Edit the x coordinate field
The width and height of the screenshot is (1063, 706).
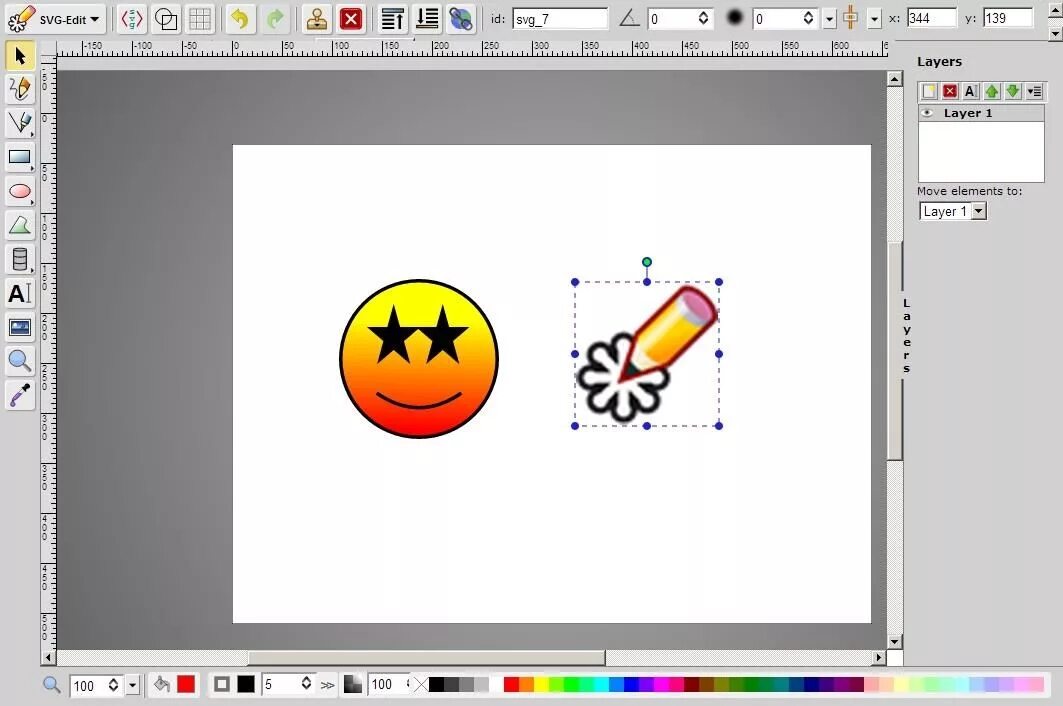[932, 18]
